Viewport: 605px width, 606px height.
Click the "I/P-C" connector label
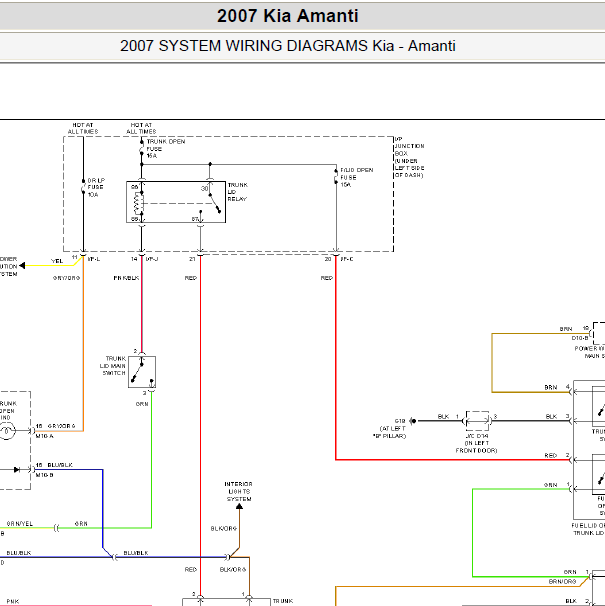(346, 259)
